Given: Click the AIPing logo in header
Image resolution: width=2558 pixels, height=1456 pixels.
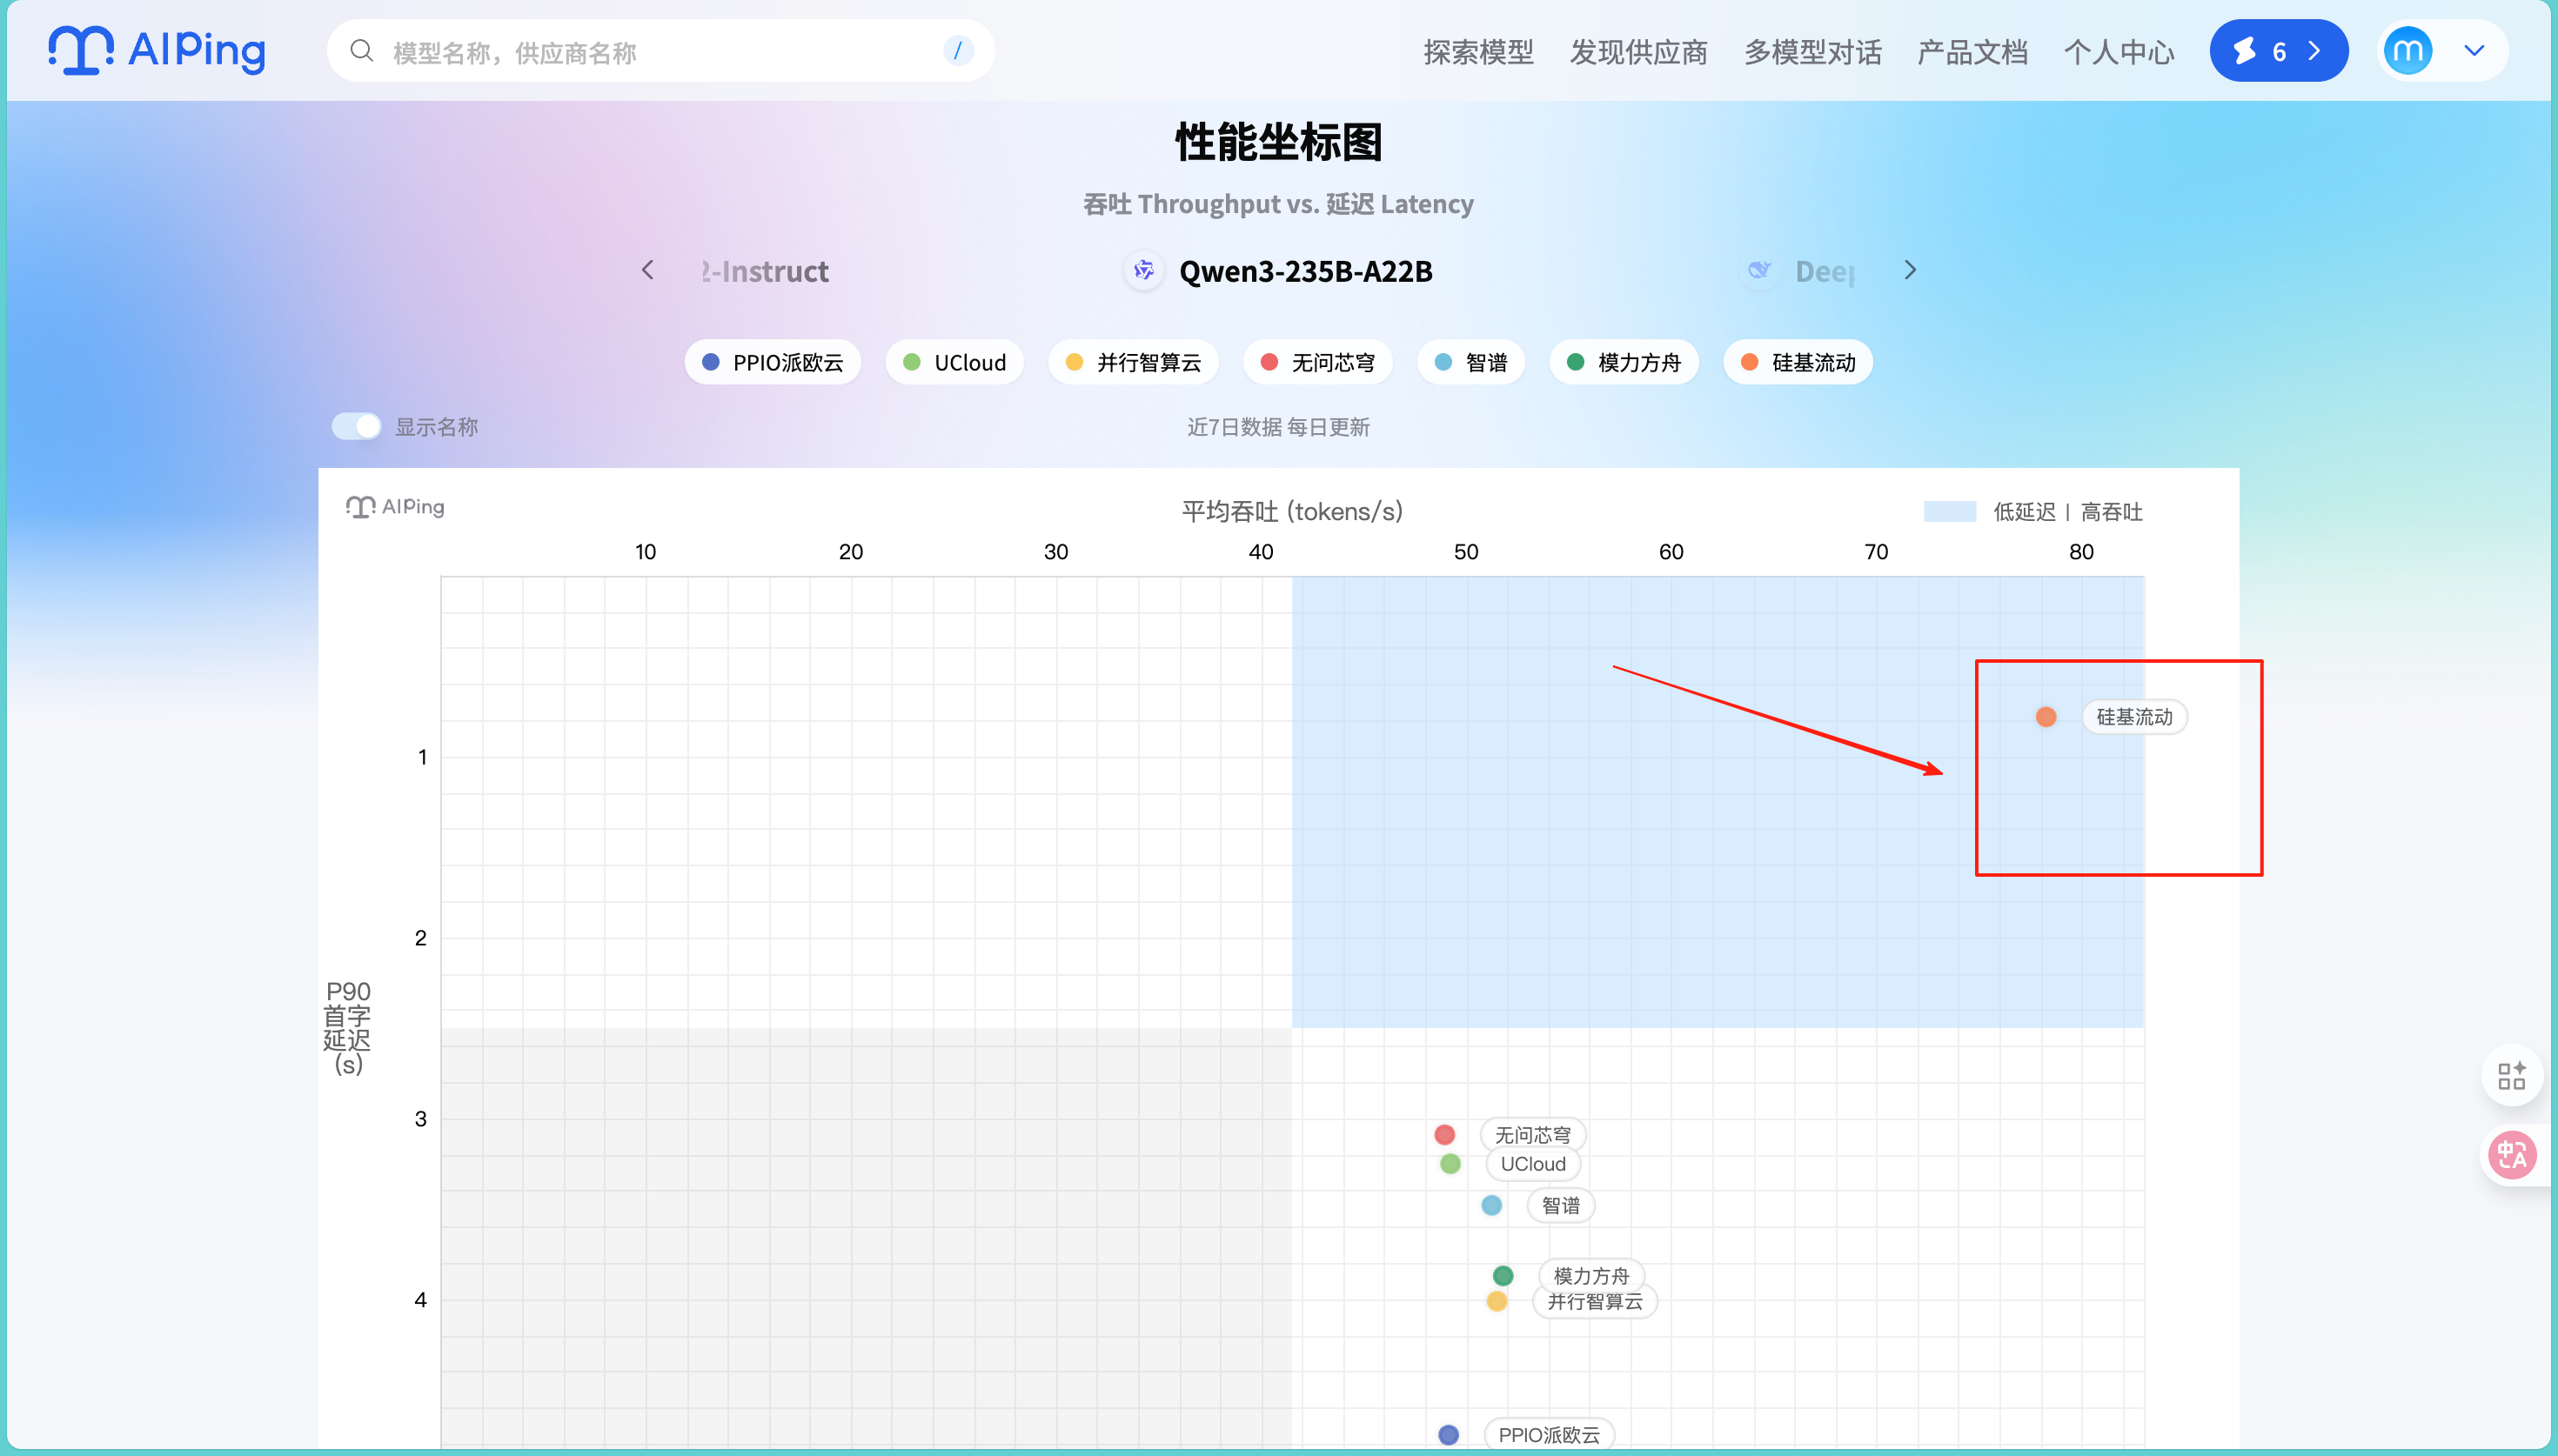Looking at the screenshot, I should tap(157, 50).
